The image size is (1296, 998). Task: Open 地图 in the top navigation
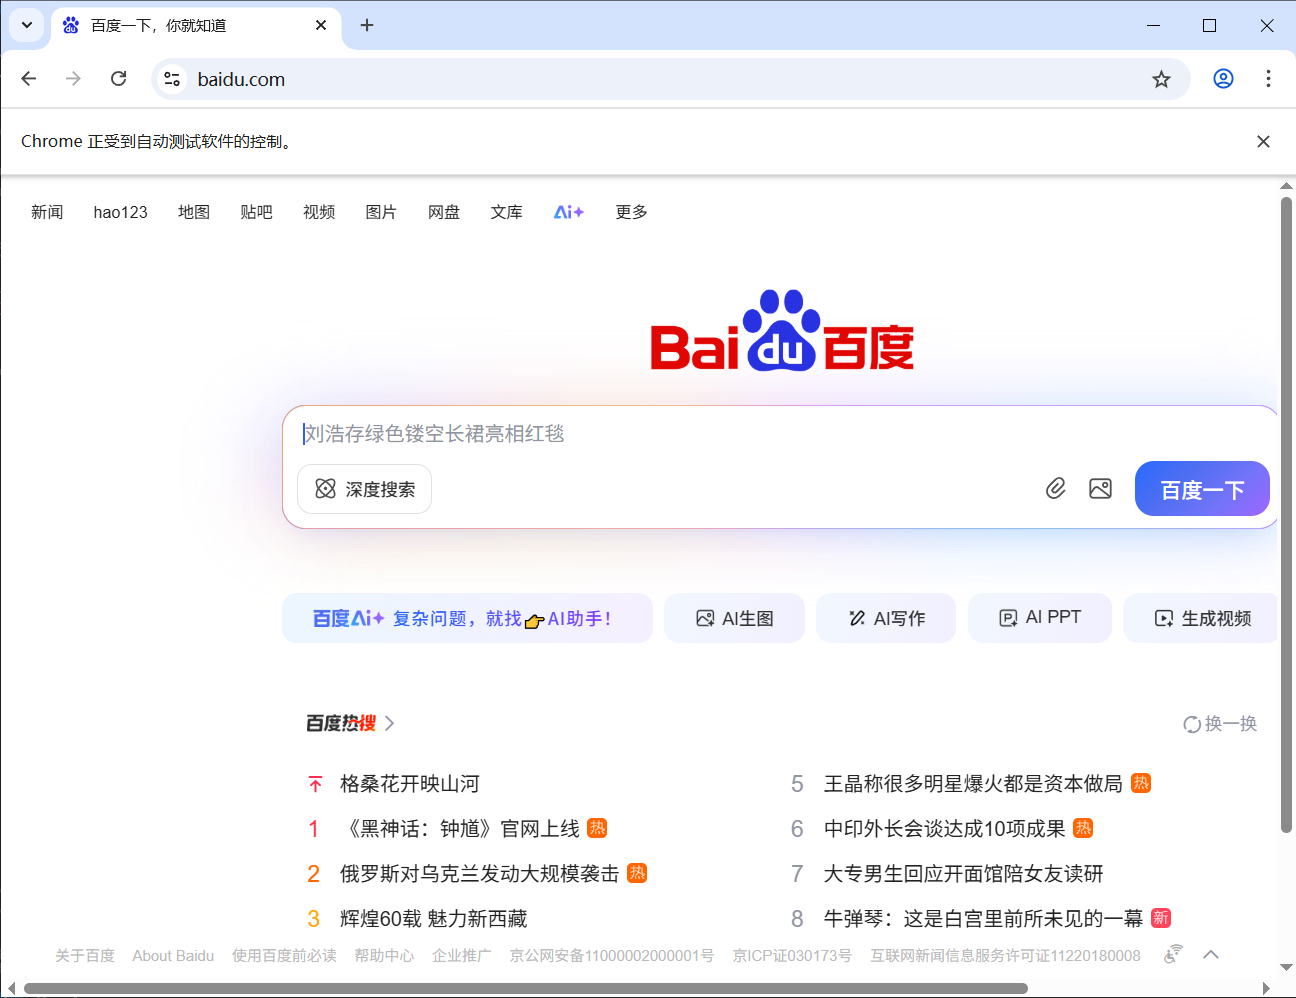pyautogui.click(x=194, y=212)
